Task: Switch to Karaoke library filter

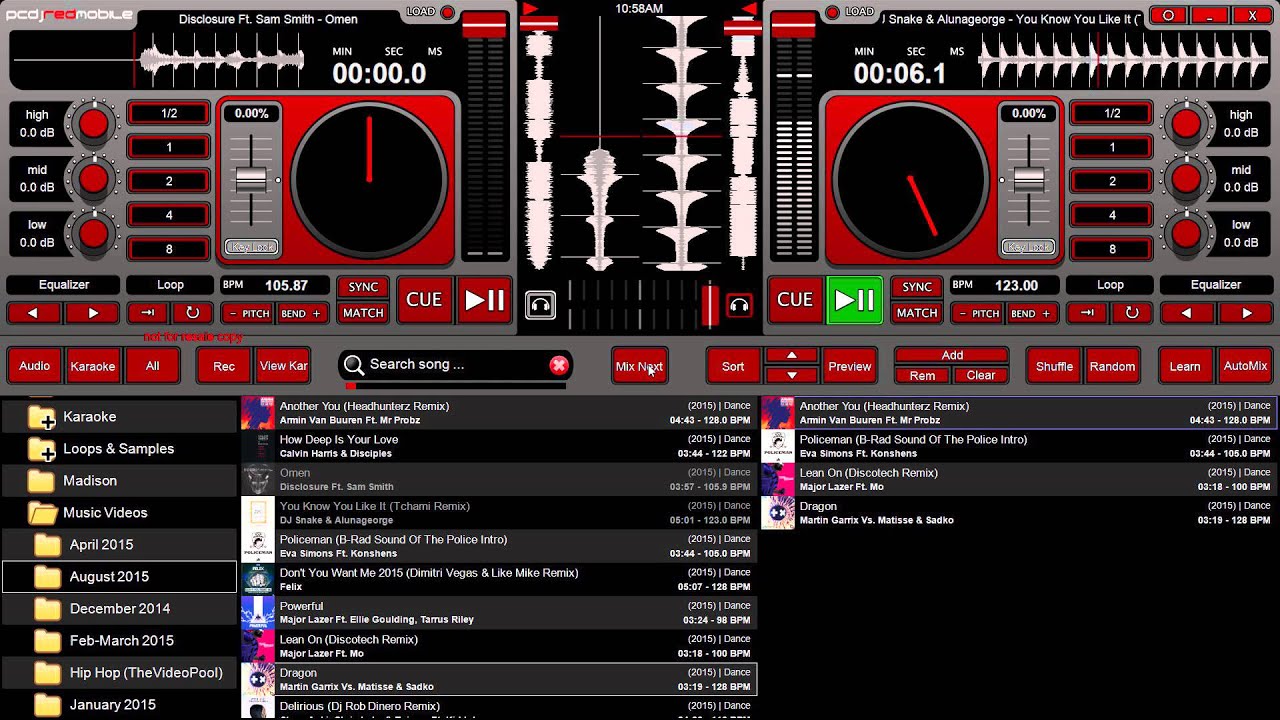Action: (x=93, y=366)
